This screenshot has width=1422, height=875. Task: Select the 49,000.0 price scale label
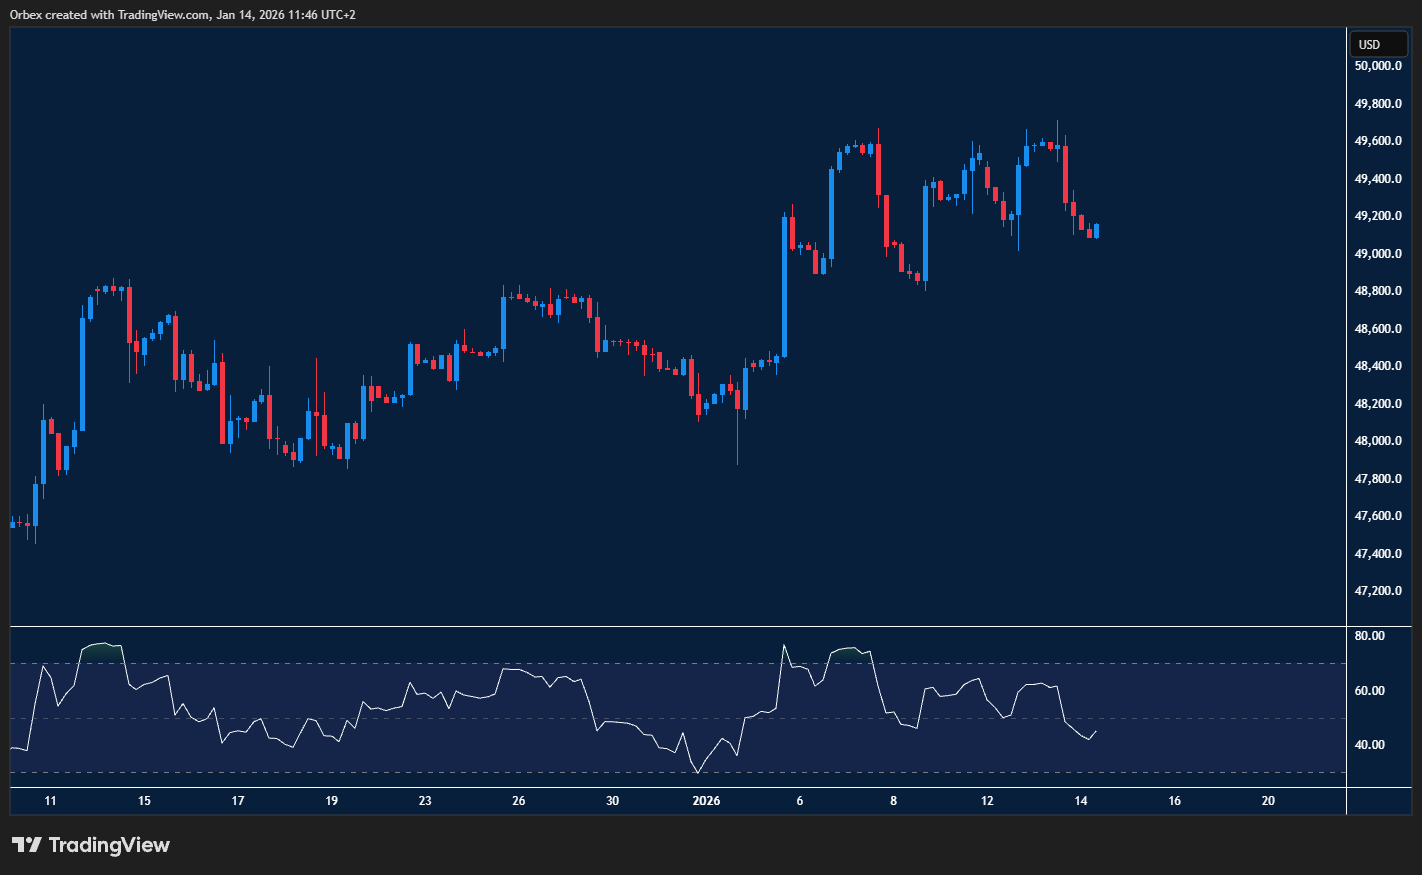point(1377,254)
